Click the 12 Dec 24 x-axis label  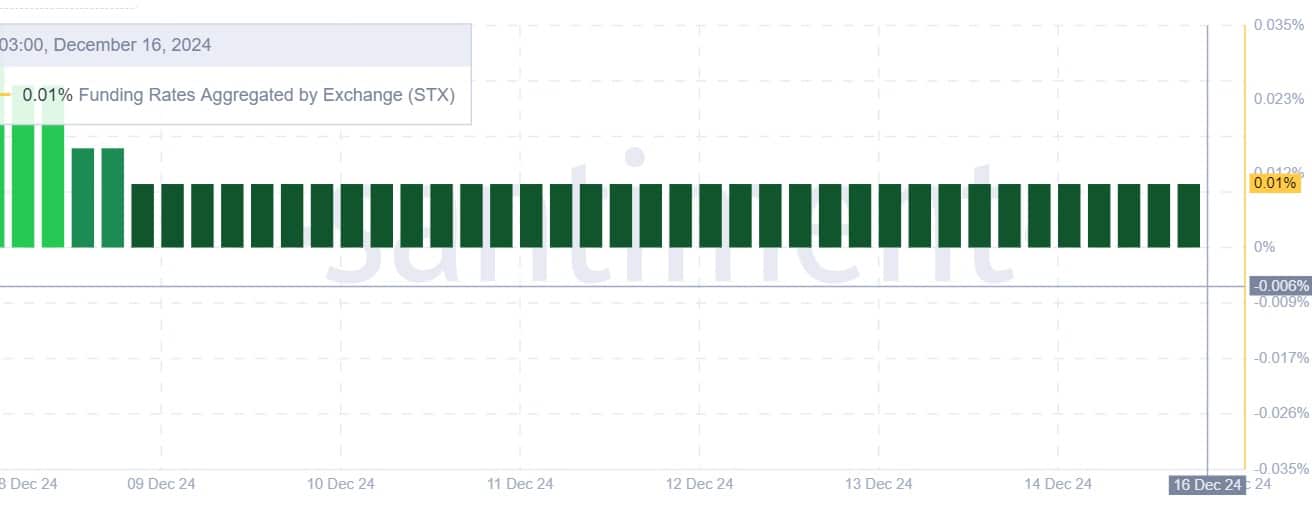pyautogui.click(x=699, y=484)
